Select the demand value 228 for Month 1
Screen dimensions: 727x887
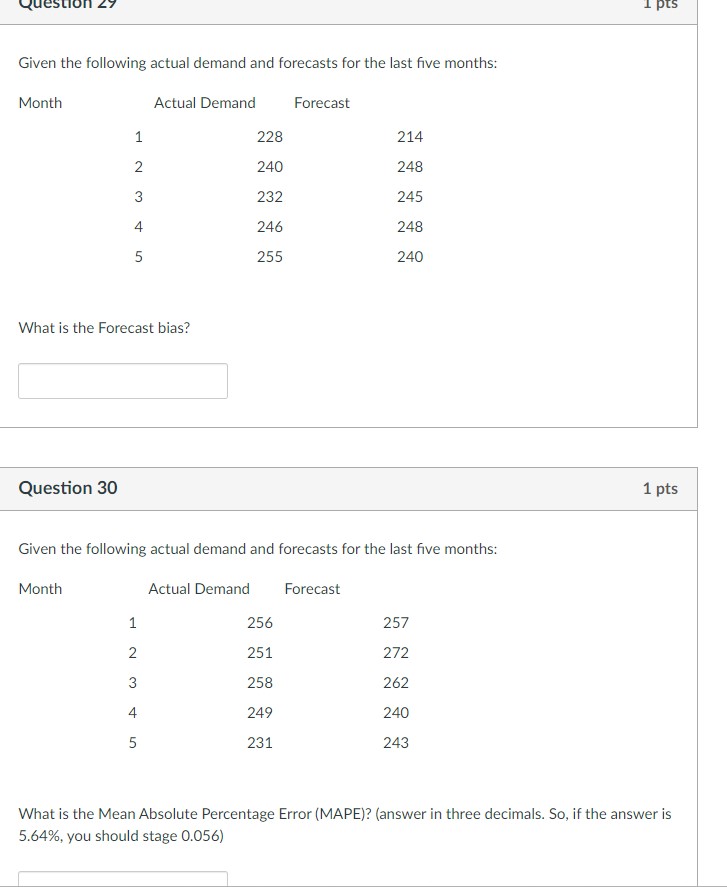(x=271, y=136)
